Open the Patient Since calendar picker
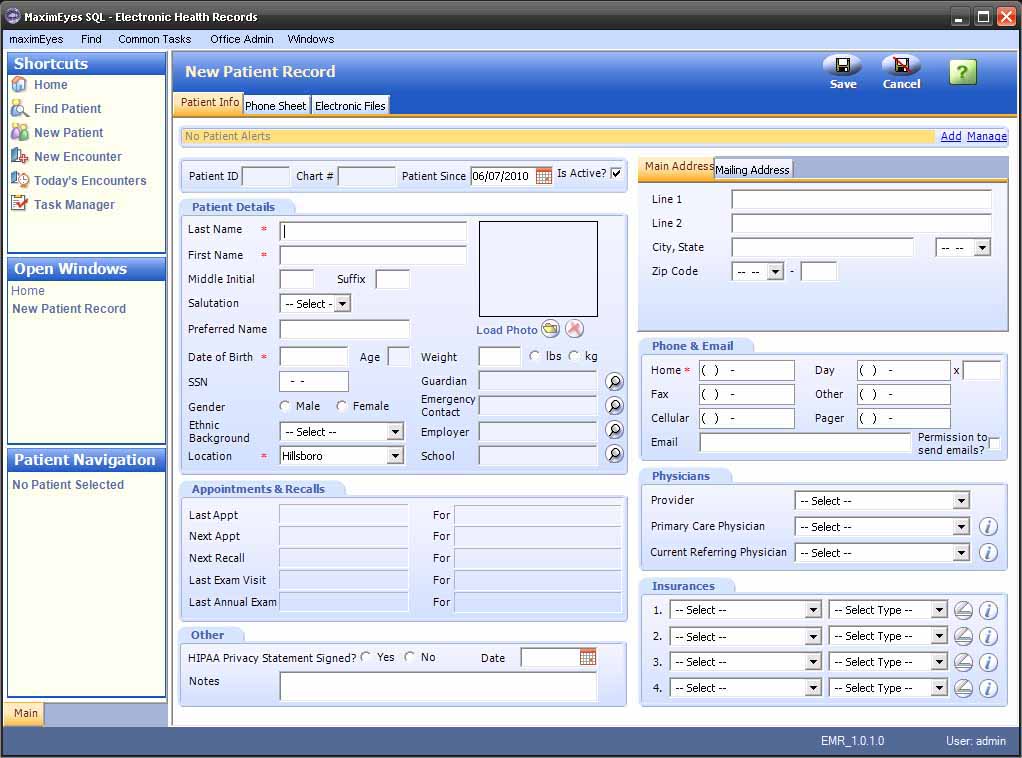 [x=543, y=176]
